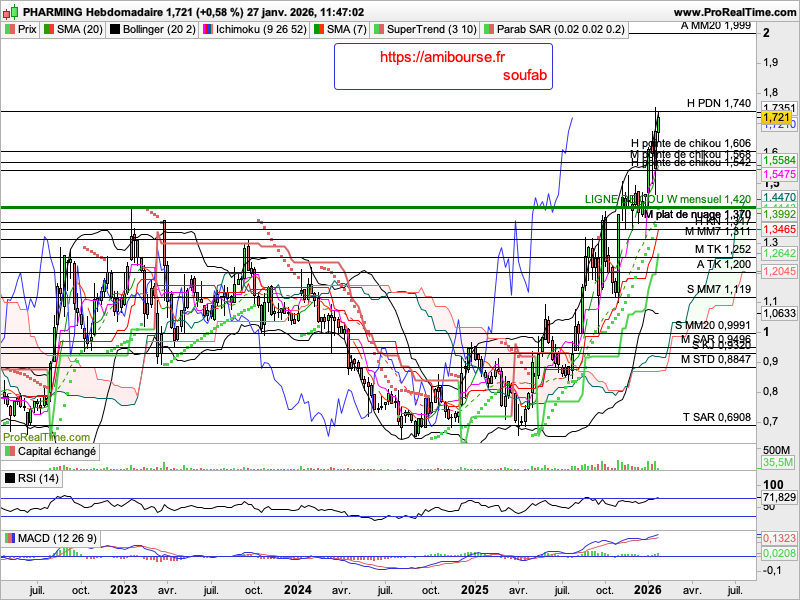The height and width of the screenshot is (600, 800).
Task: Click the SuperTrend indicator color icon
Action: pos(379,30)
